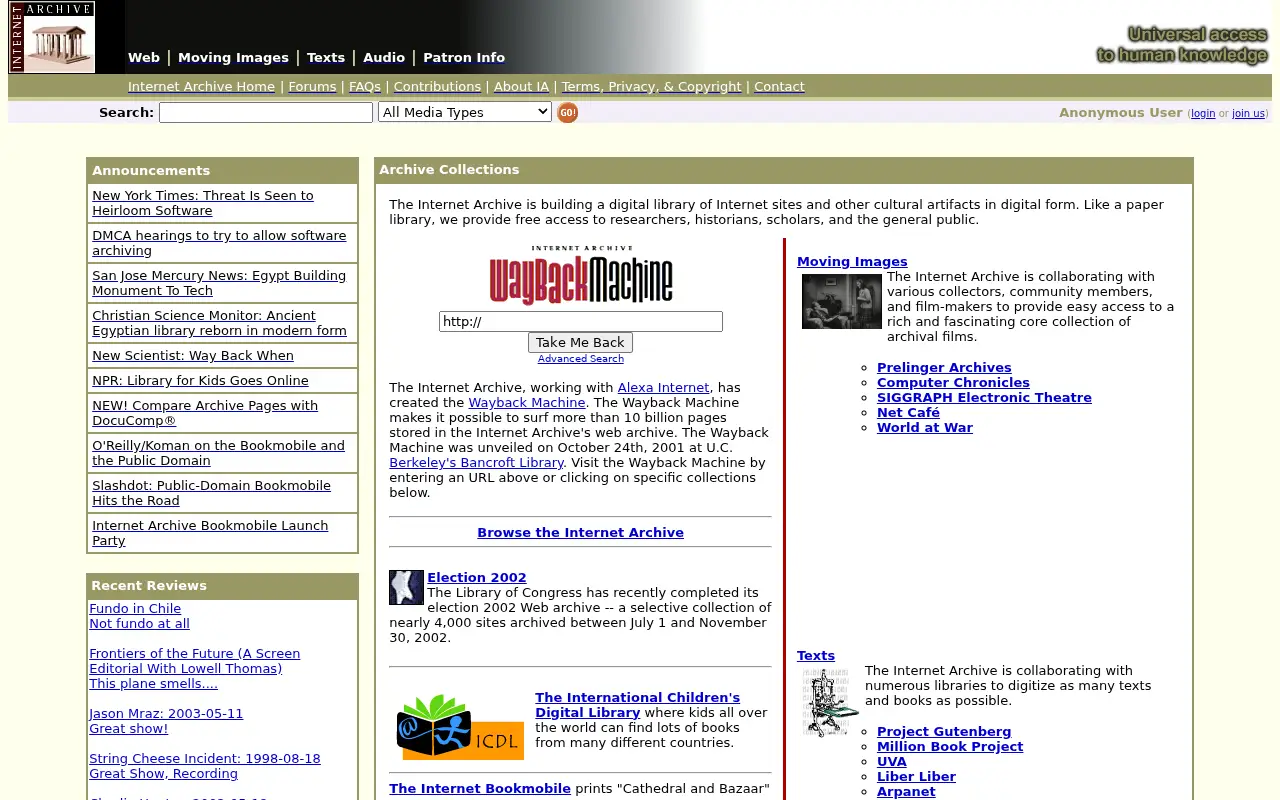Select the Texts navigation tab
This screenshot has width=1280, height=800.
[x=326, y=58]
